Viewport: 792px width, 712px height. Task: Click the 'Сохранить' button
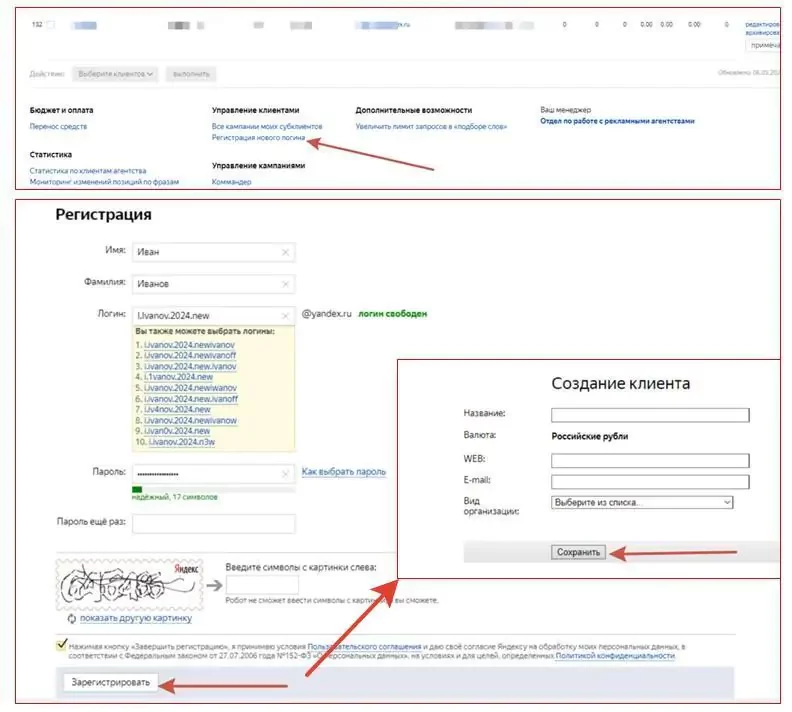pos(578,552)
